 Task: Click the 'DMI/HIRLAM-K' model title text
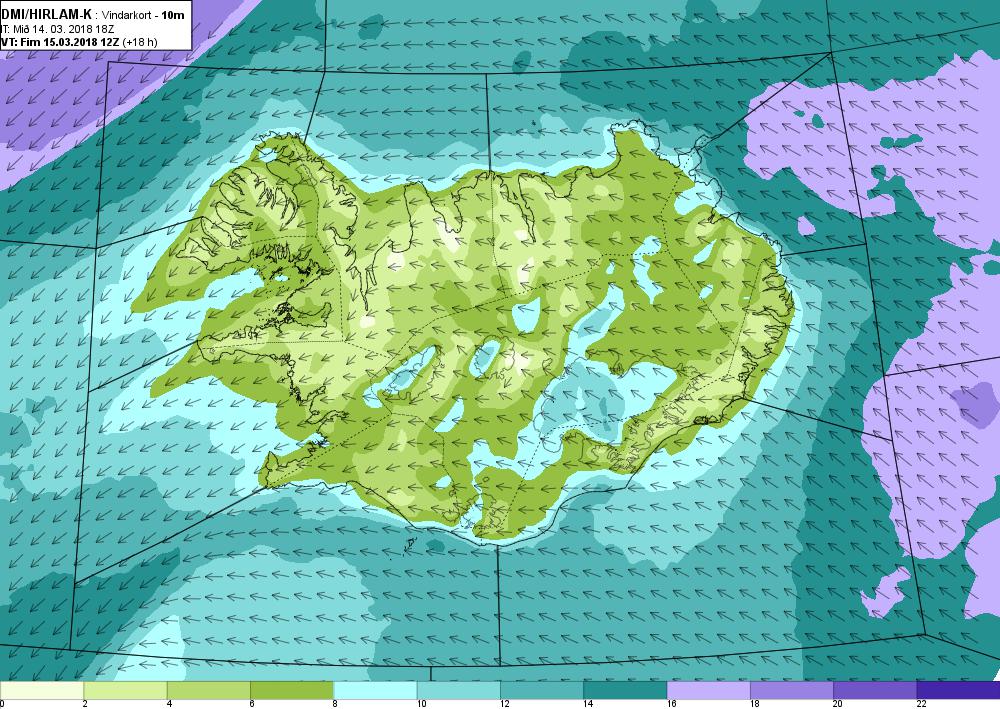click(47, 14)
